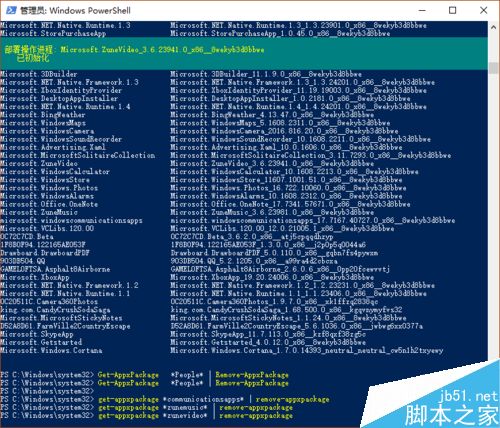This screenshot has width=500, height=428.
Task: Select "Microsoft.DesktopAppInstaller_1.0.2181.0" full package name
Action: [x=290, y=98]
